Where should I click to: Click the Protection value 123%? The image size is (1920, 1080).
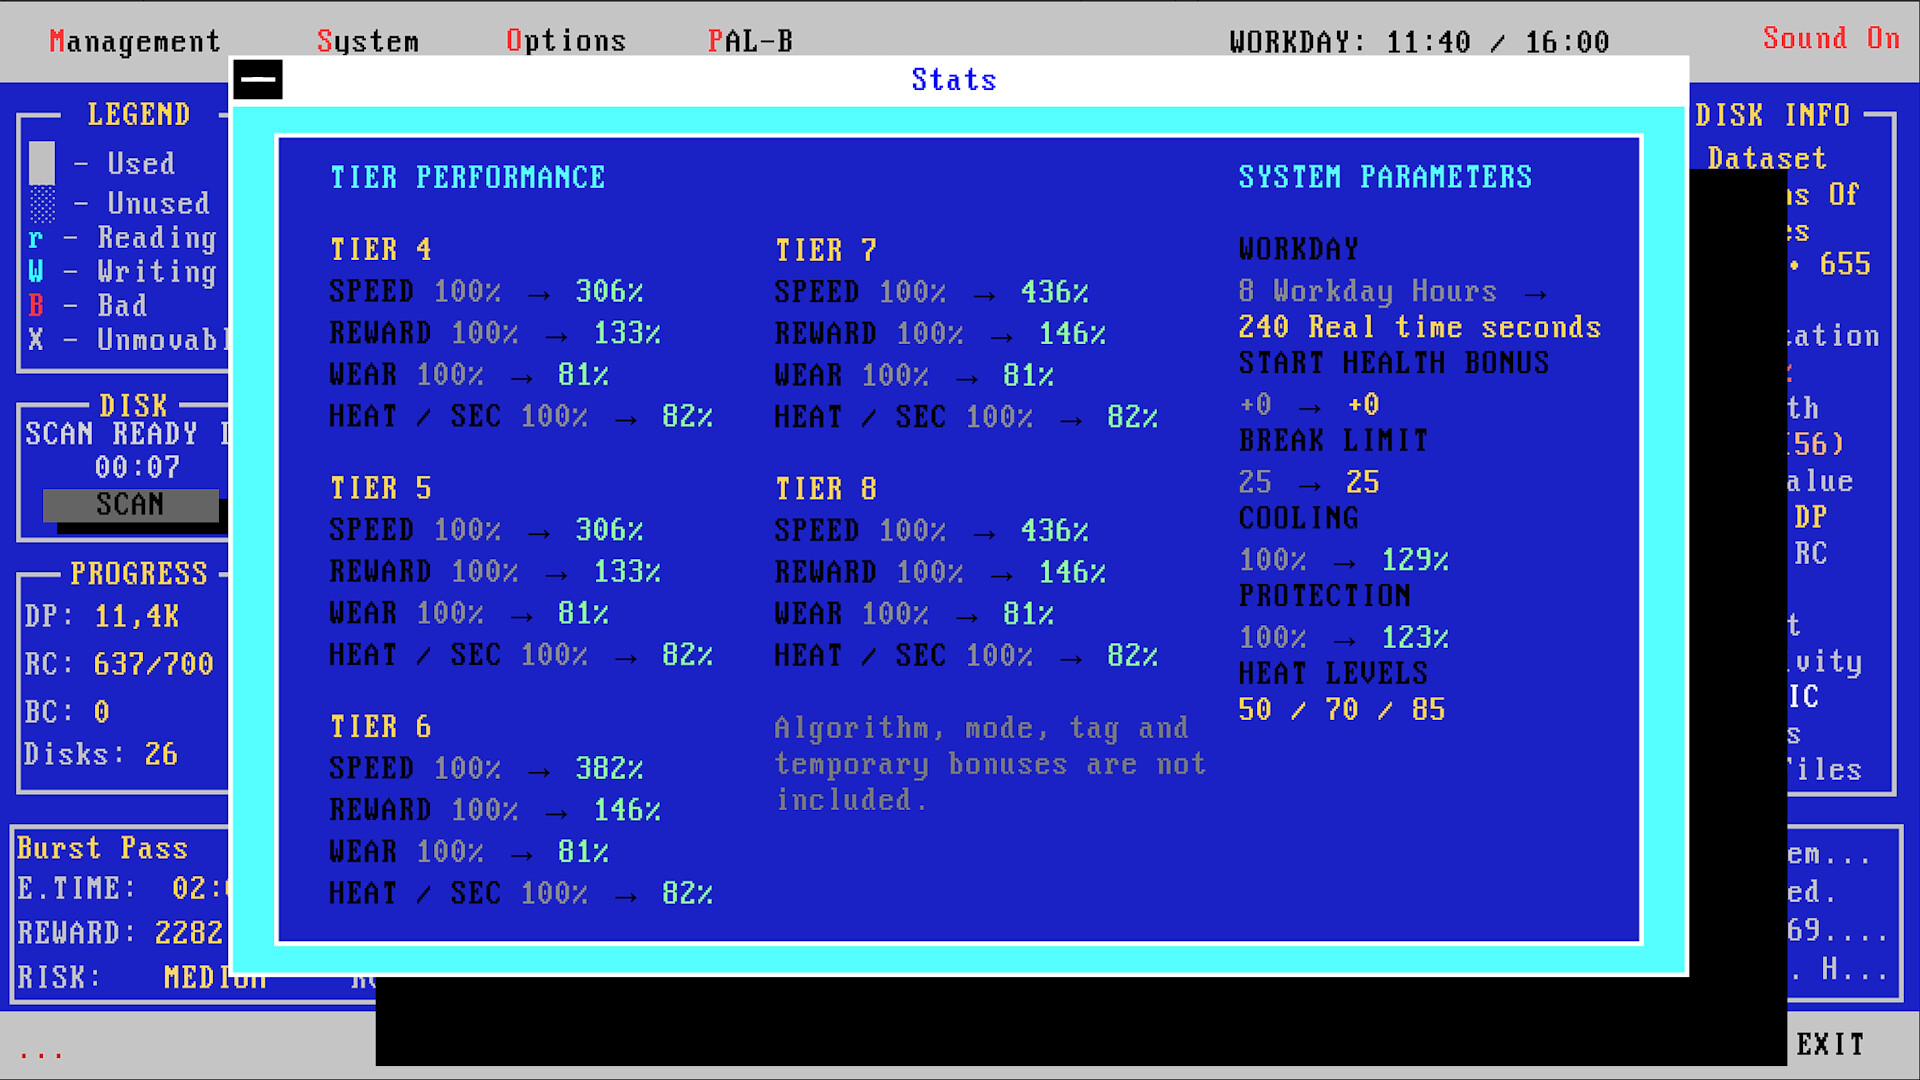(x=1415, y=637)
